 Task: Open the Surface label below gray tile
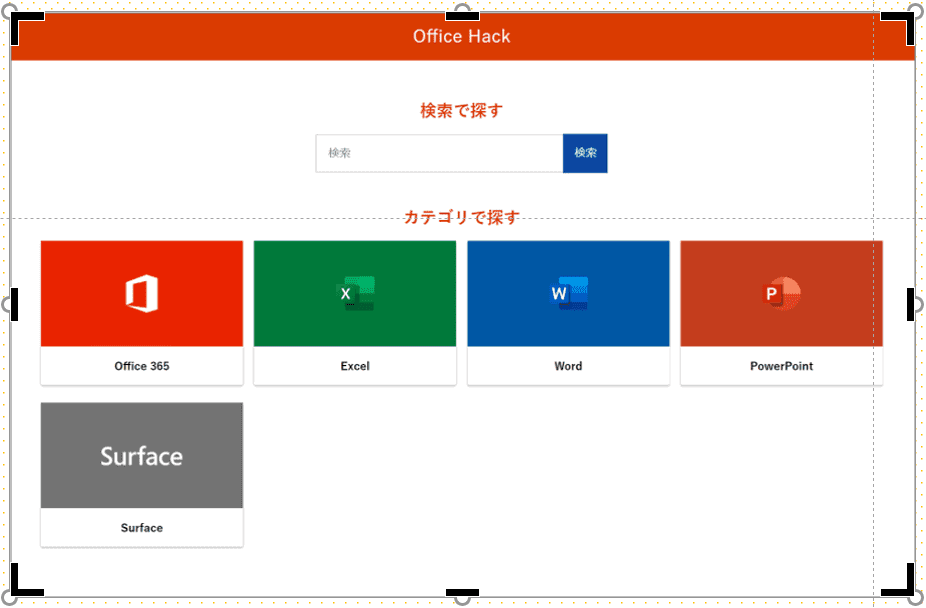tap(142, 528)
